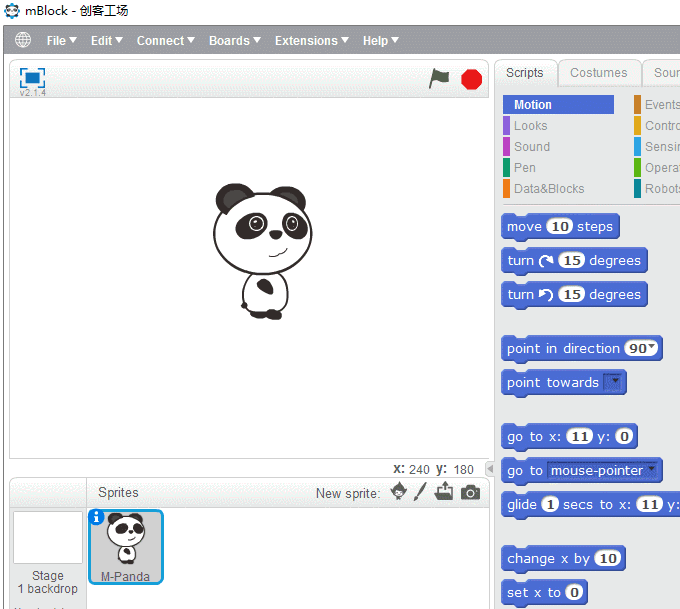This screenshot has height=609, width=680.
Task: Click the green flag to start
Action: pos(439,79)
